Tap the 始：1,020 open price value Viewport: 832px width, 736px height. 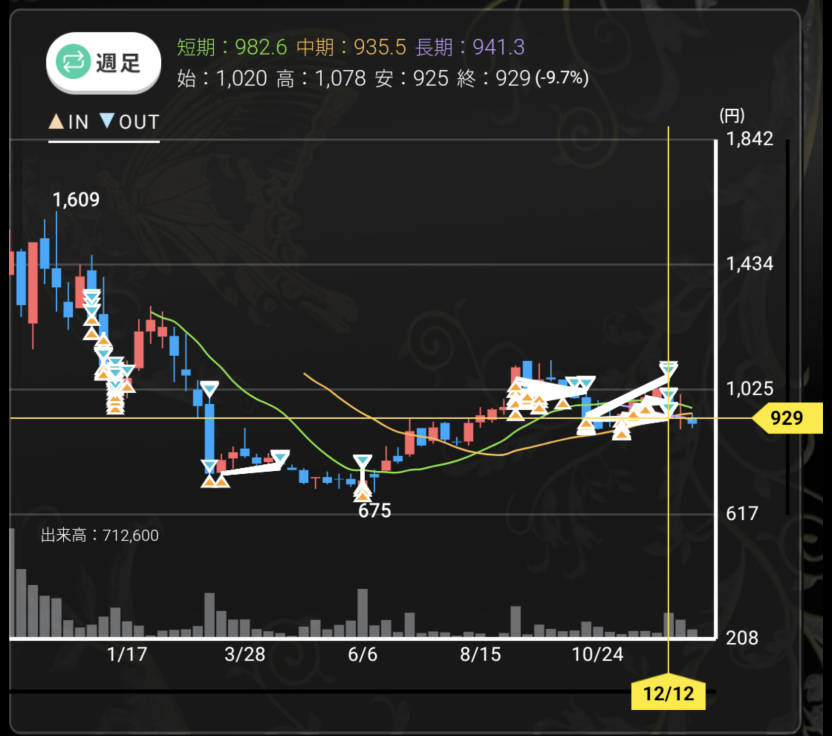point(222,79)
